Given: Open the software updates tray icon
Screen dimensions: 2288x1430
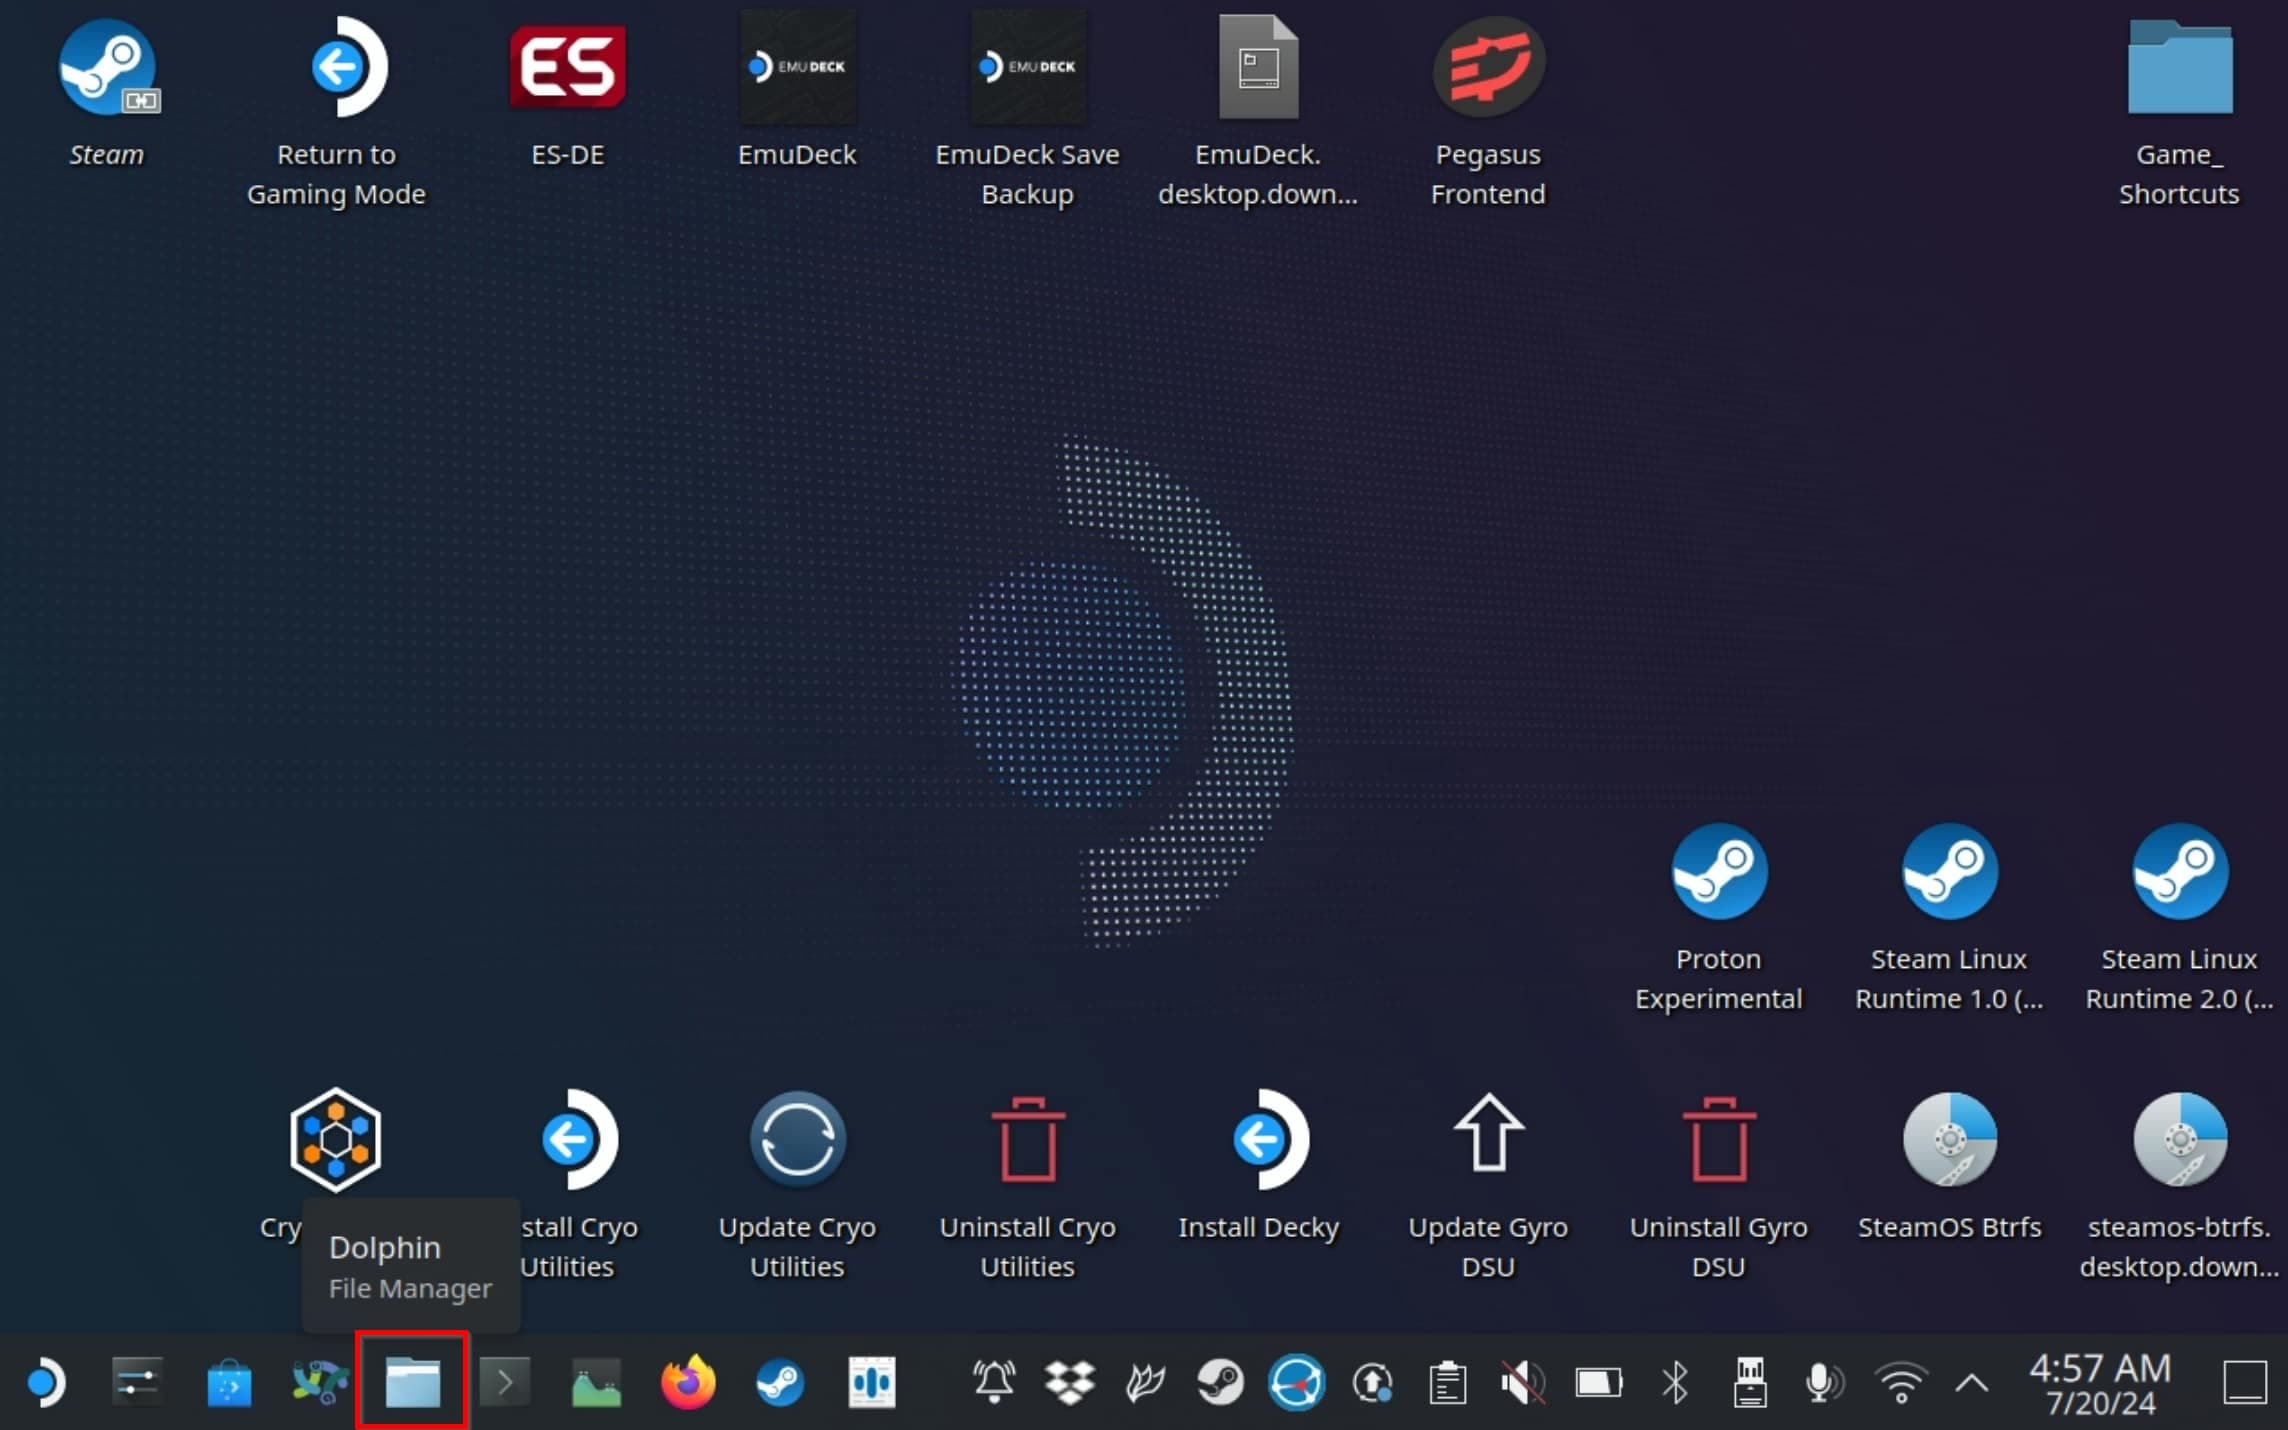Looking at the screenshot, I should [x=1372, y=1383].
